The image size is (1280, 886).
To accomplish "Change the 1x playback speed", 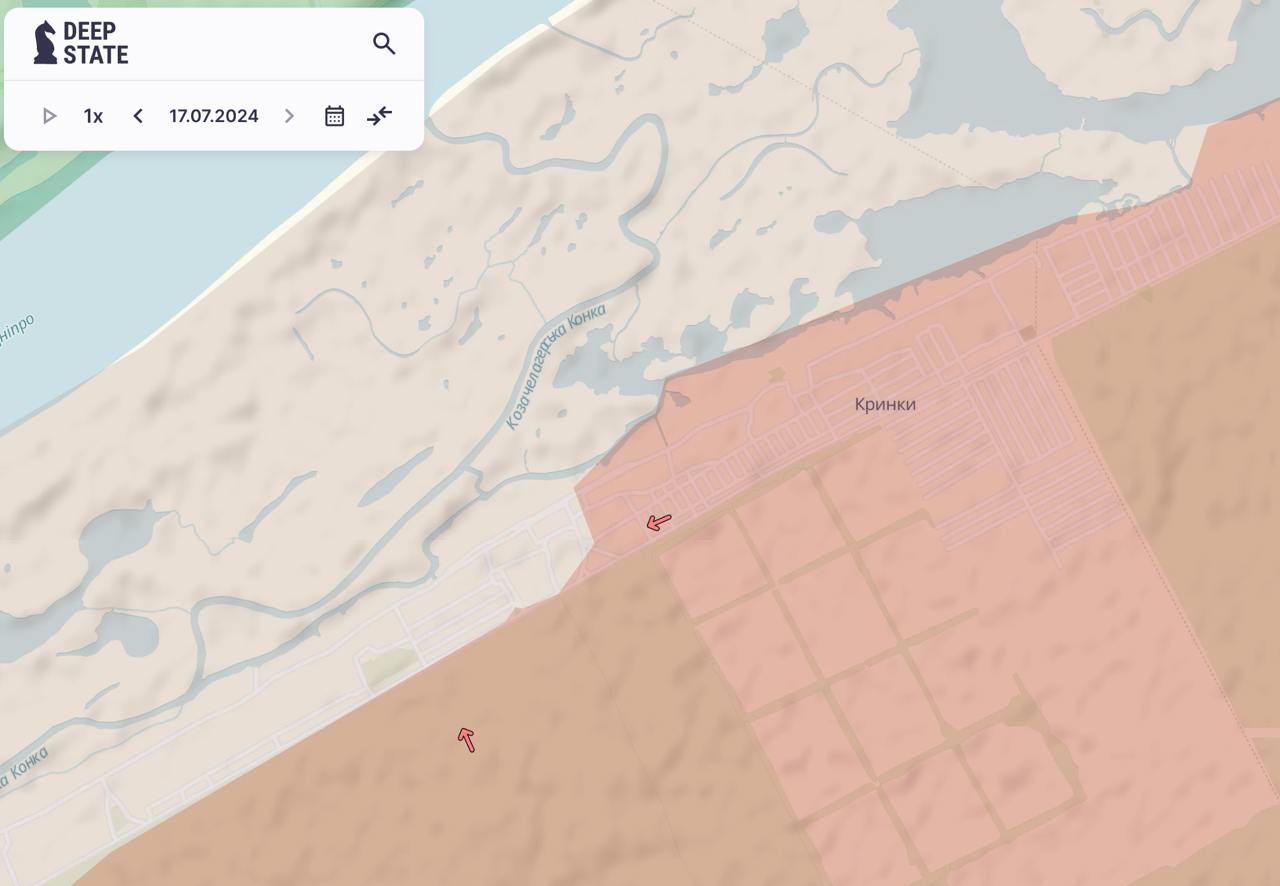I will (93, 116).
